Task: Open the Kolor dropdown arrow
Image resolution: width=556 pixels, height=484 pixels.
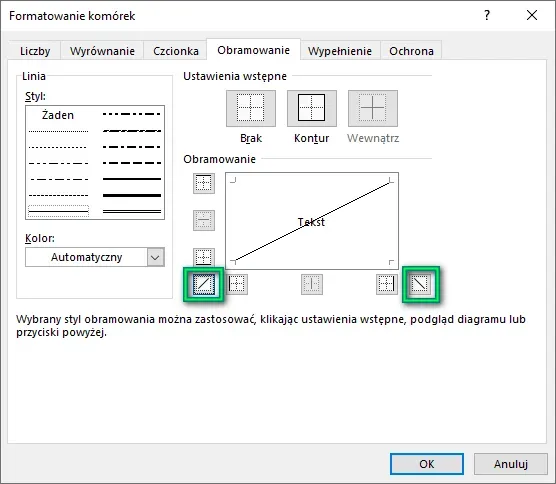Action: point(155,257)
